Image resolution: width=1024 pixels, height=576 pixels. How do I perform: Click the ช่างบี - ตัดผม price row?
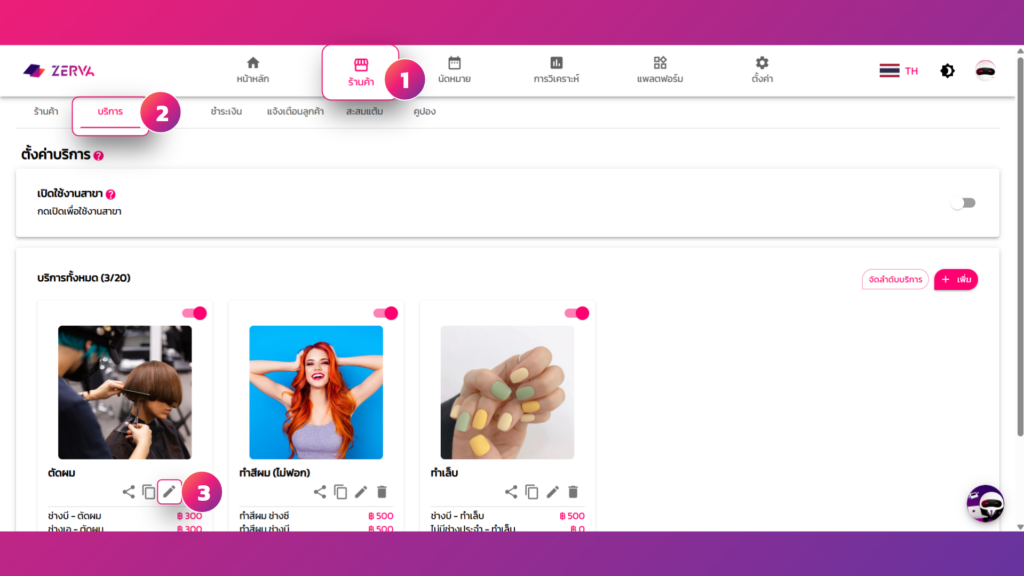(x=125, y=516)
